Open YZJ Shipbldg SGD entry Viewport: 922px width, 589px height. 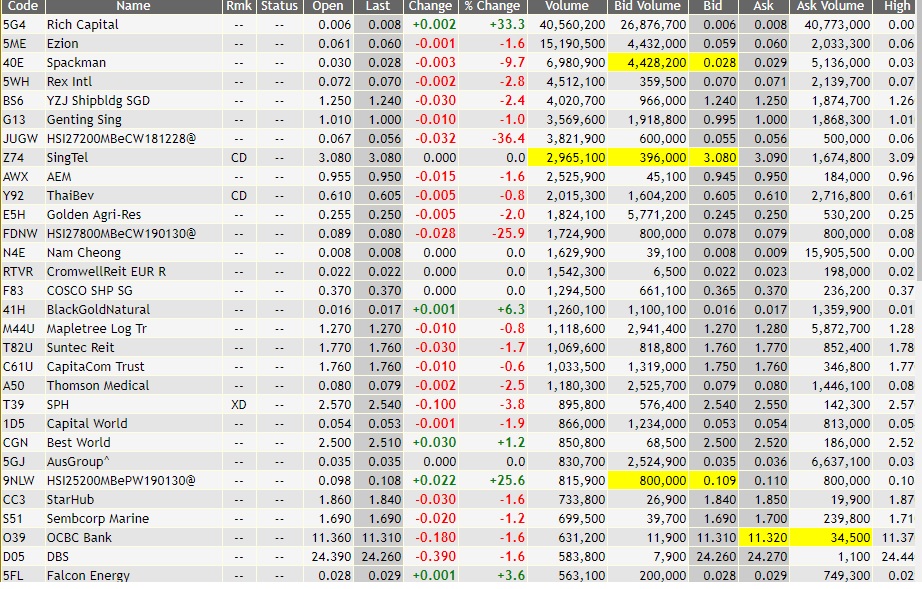98,101
